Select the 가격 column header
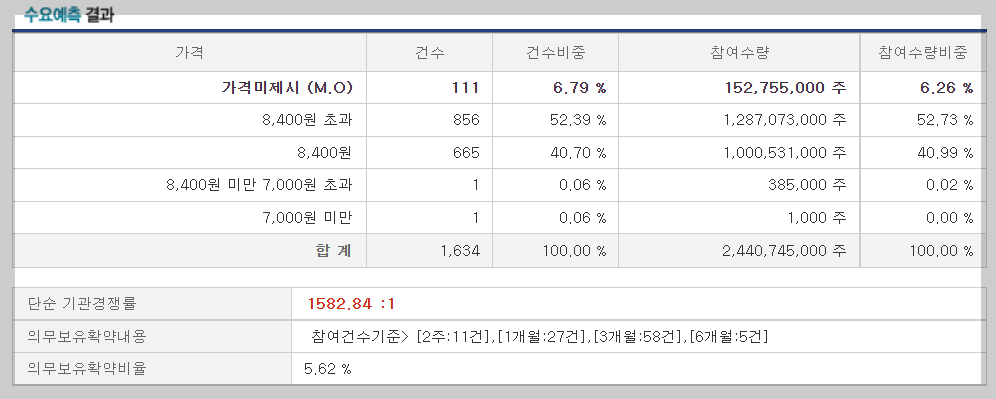This screenshot has width=996, height=399. pyautogui.click(x=189, y=53)
